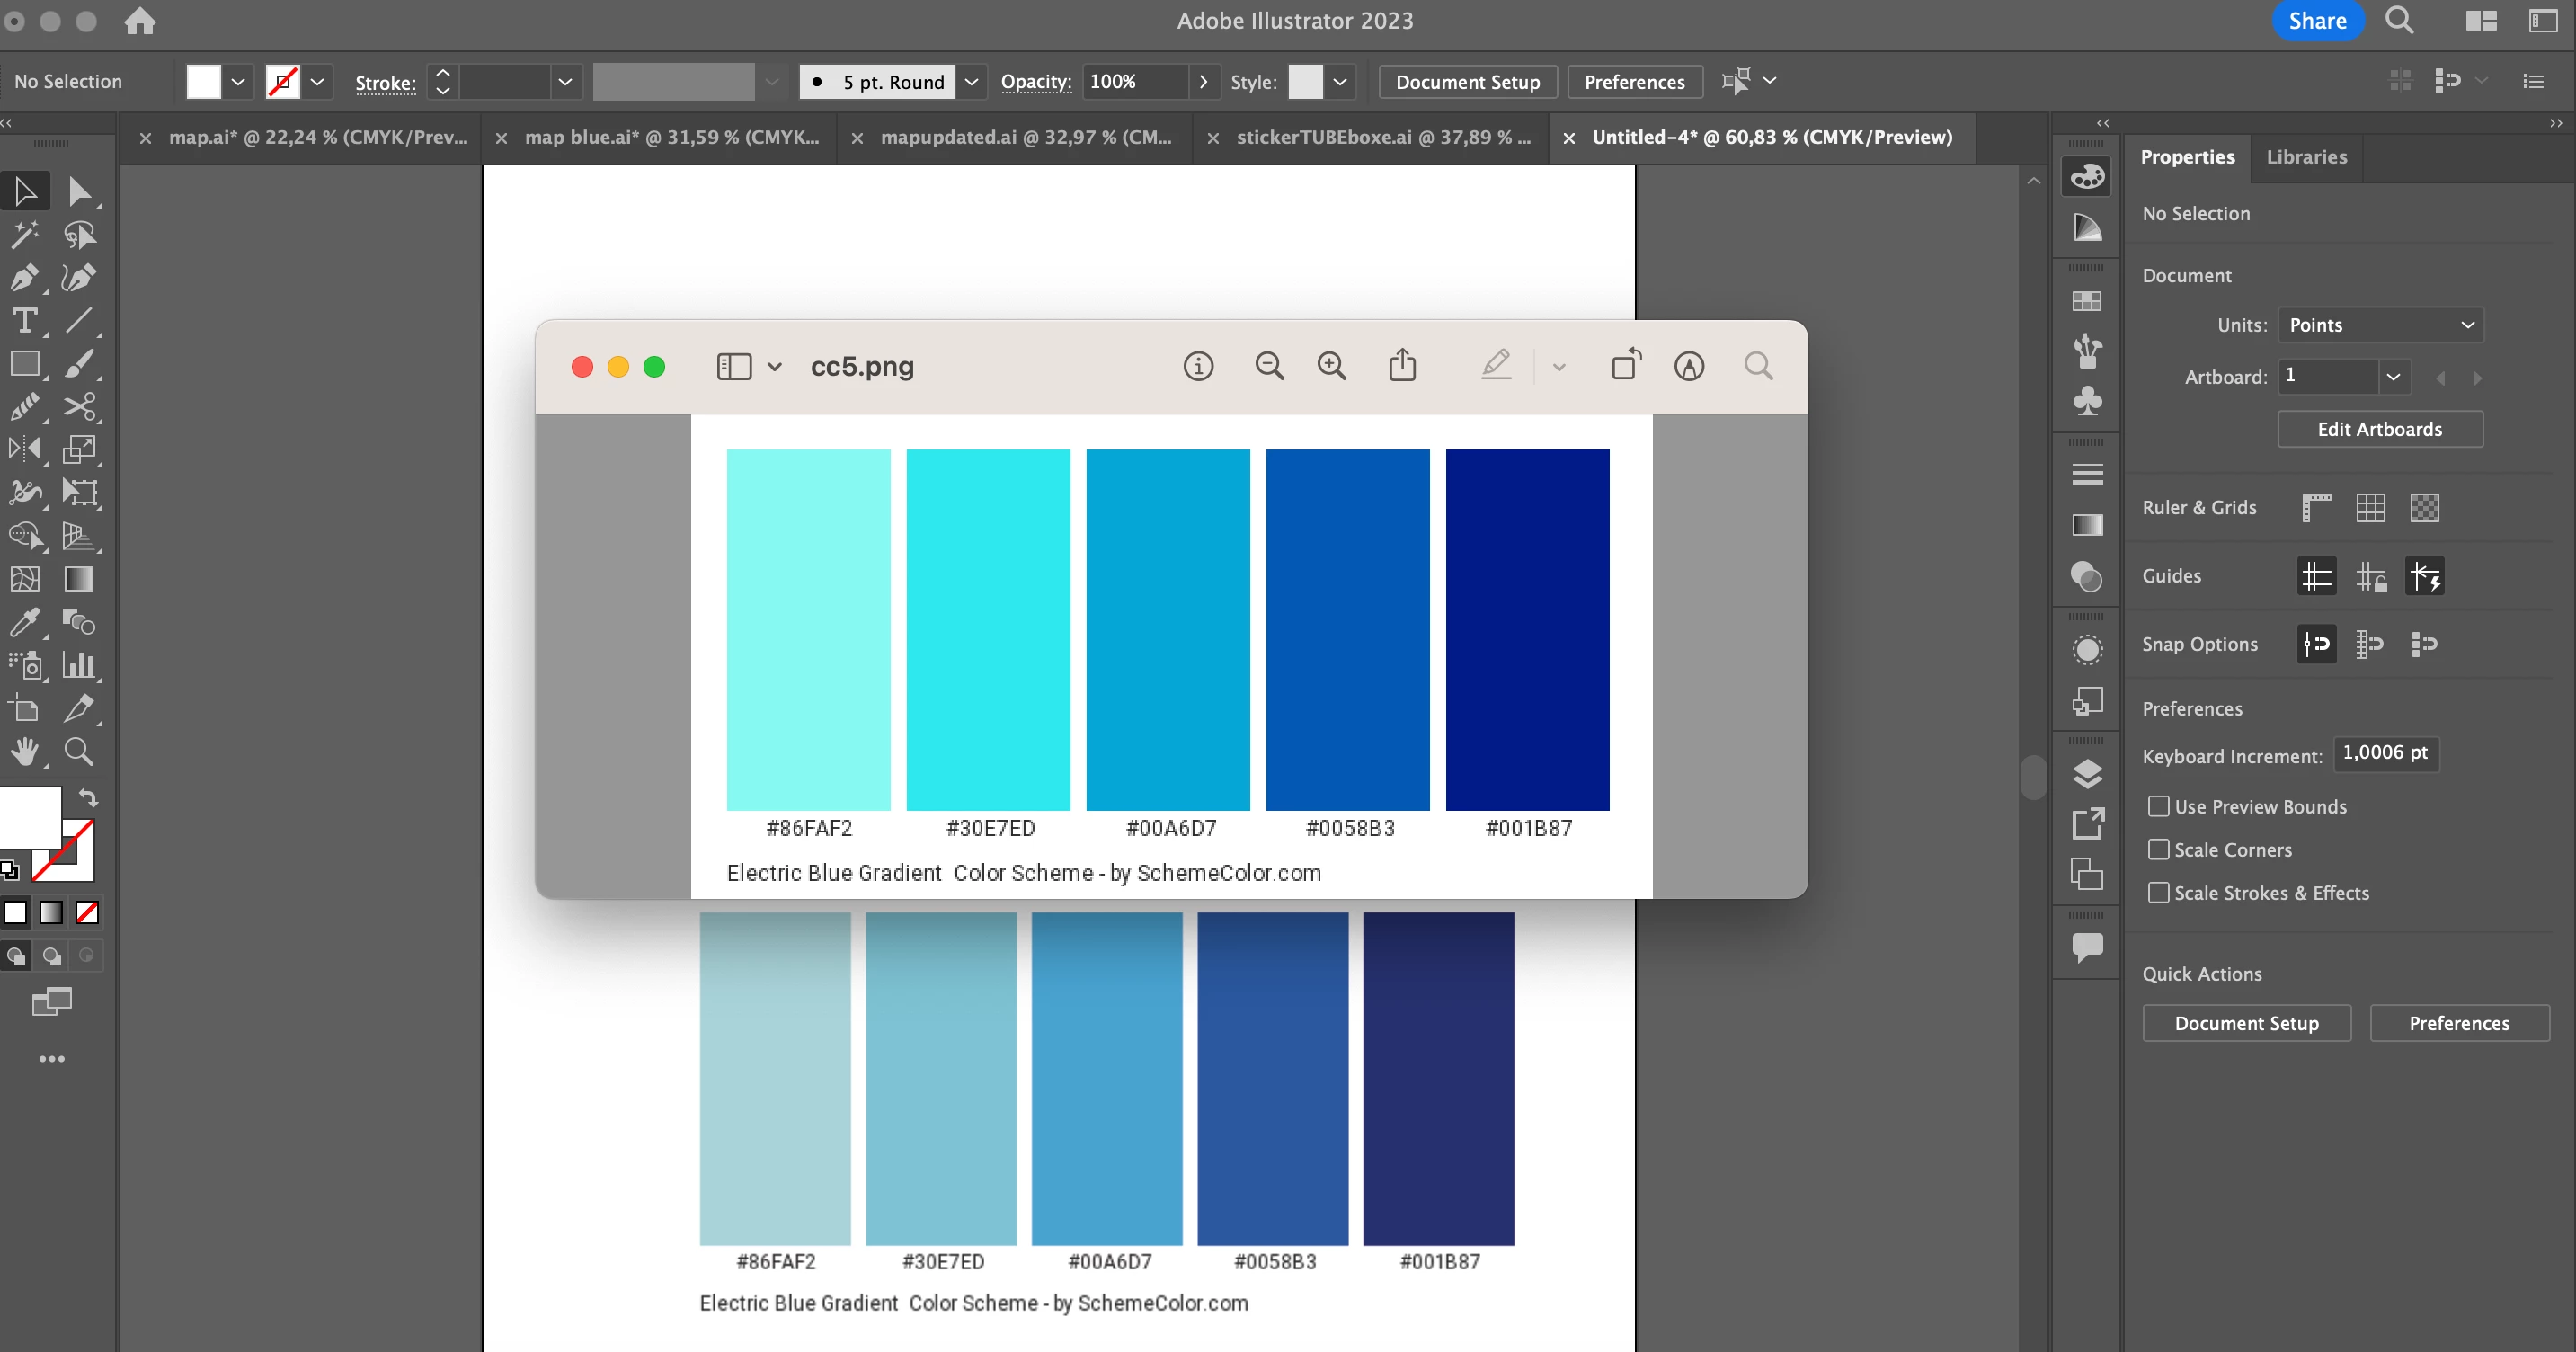
Task: Enable Scale Corners checkbox
Action: pyautogui.click(x=2159, y=849)
